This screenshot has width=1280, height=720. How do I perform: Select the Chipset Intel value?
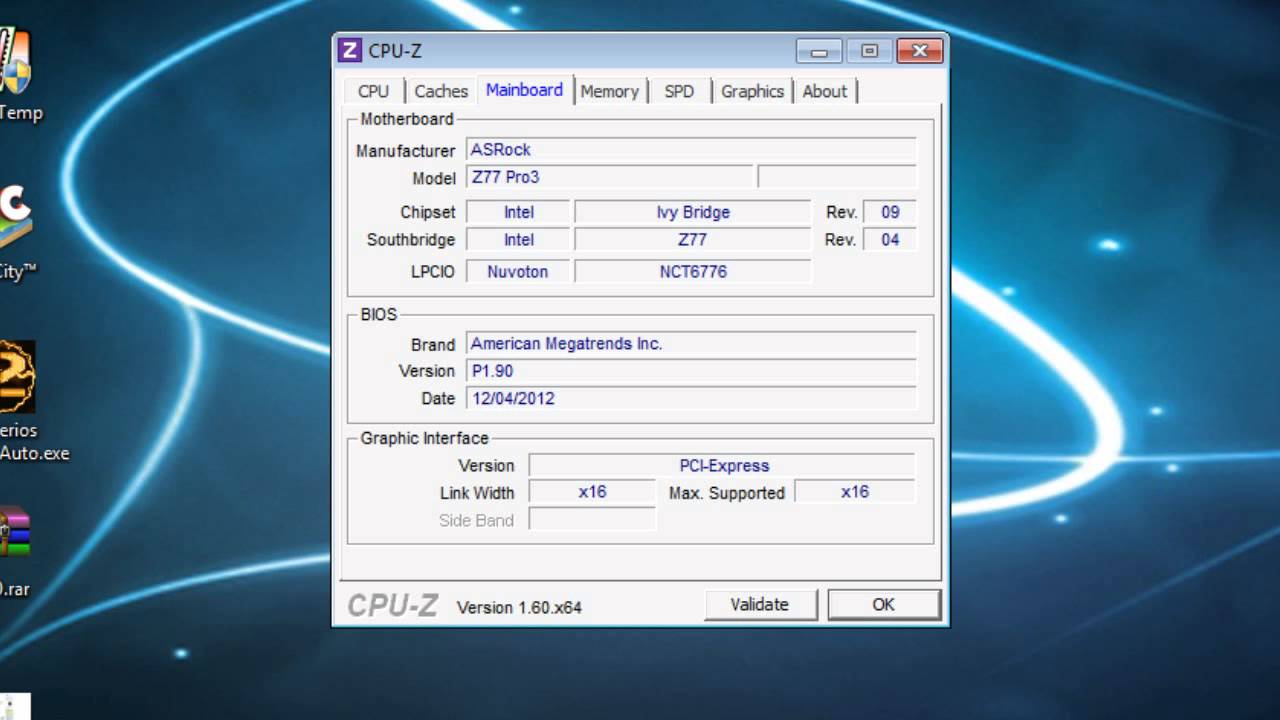pos(518,212)
